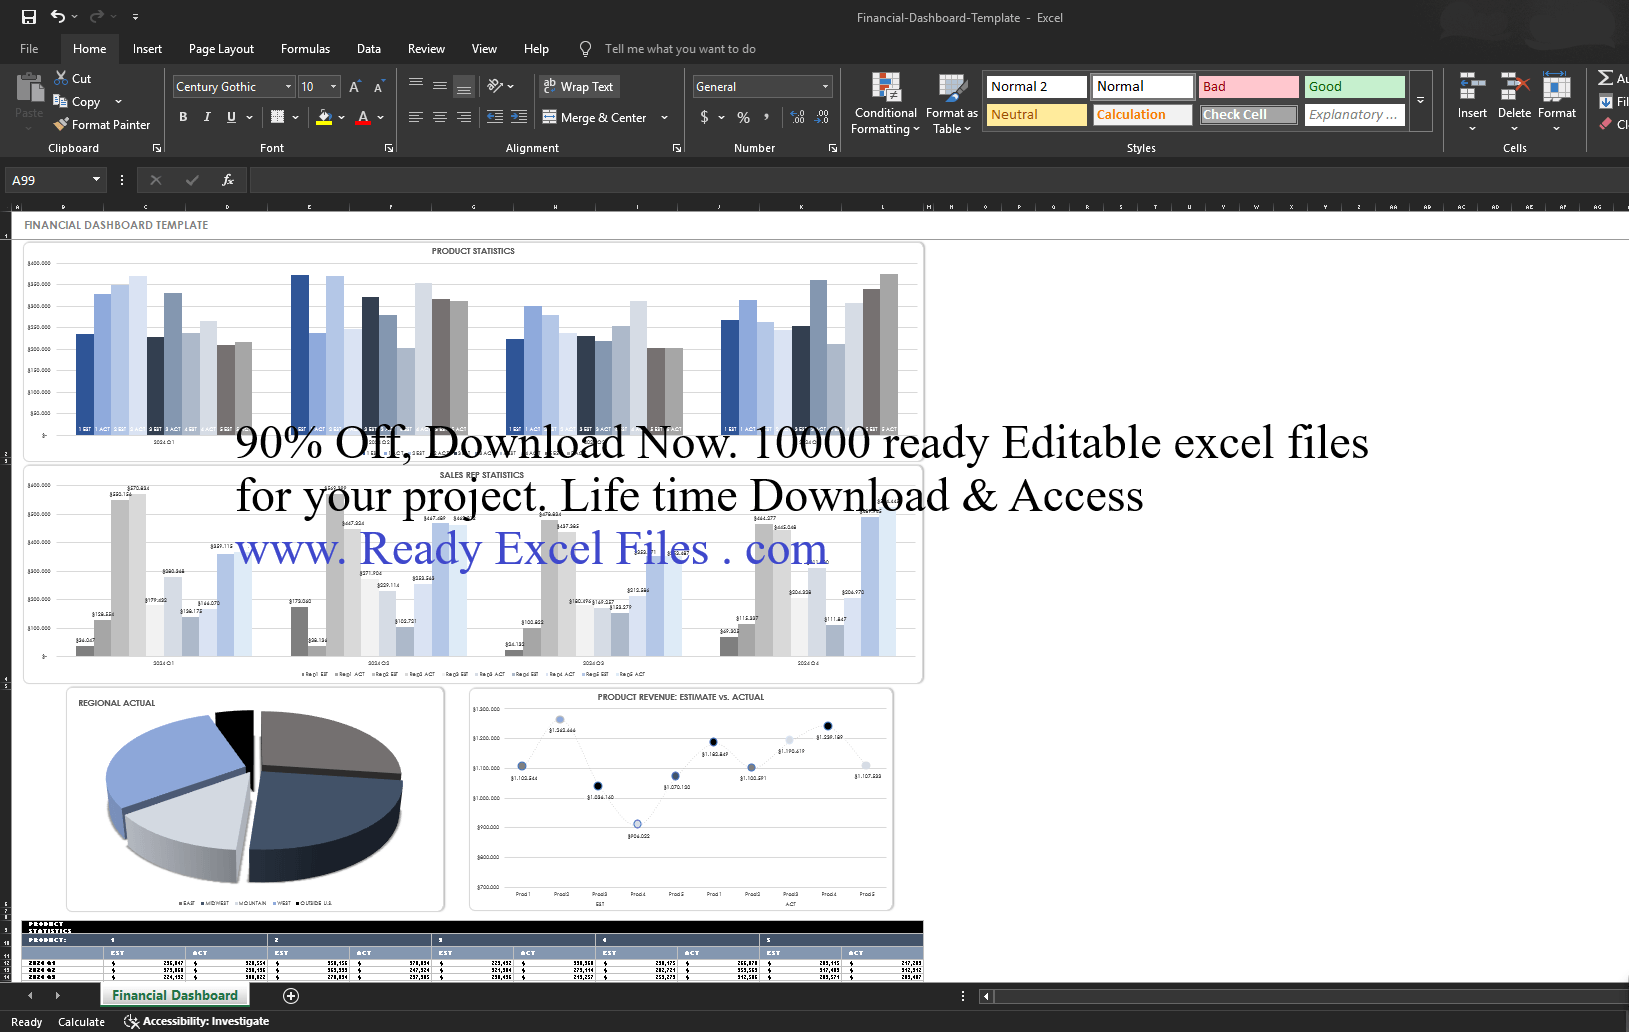Align text left icon
This screenshot has height=1032, width=1629.
[x=416, y=117]
